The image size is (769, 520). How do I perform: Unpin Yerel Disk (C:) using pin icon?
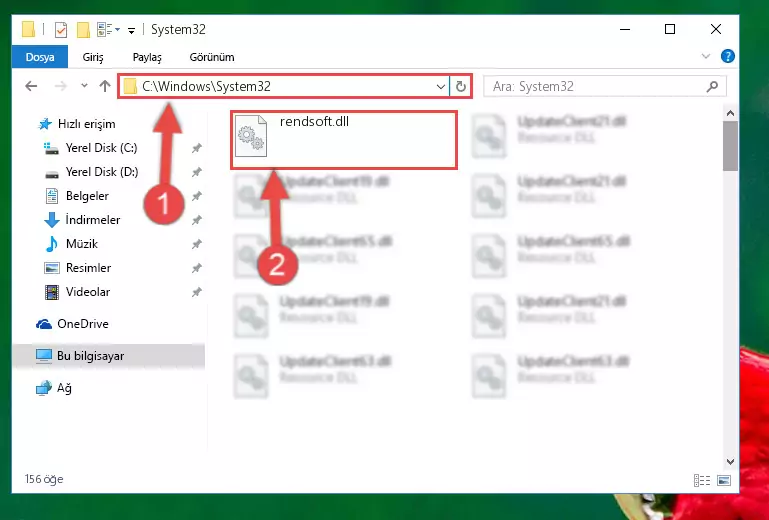197,148
